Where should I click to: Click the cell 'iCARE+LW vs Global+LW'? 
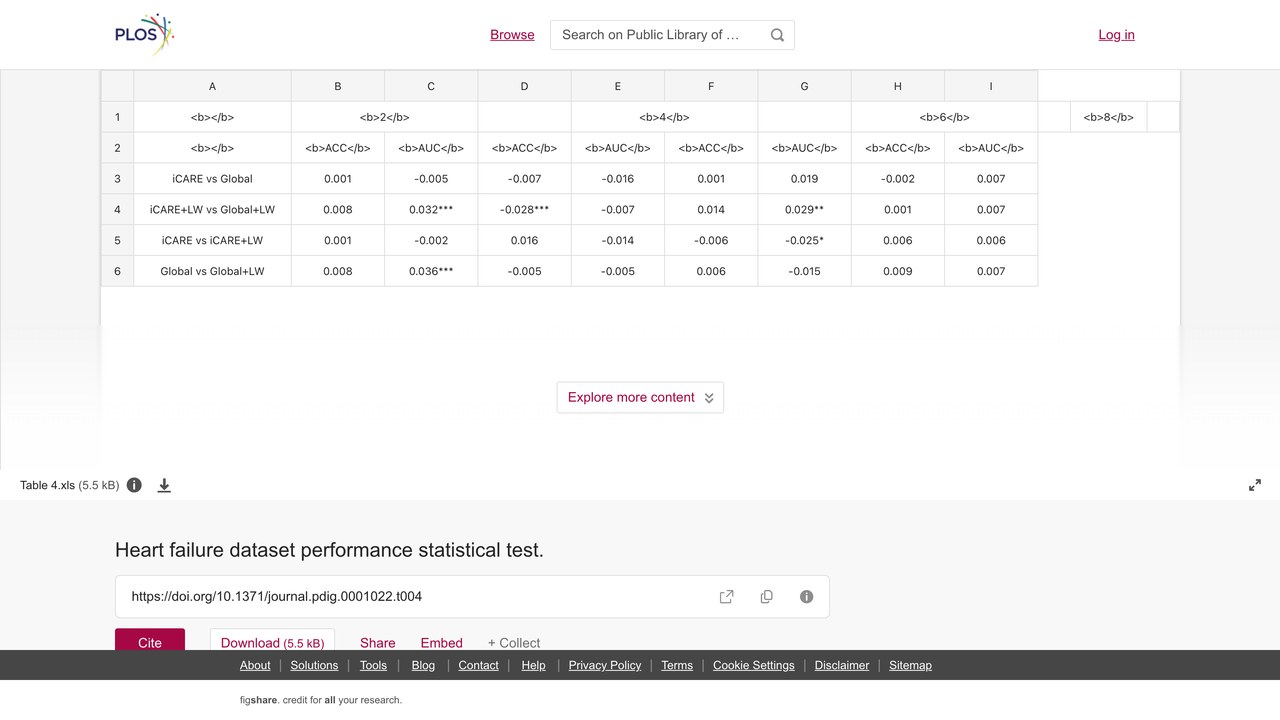(x=212, y=209)
